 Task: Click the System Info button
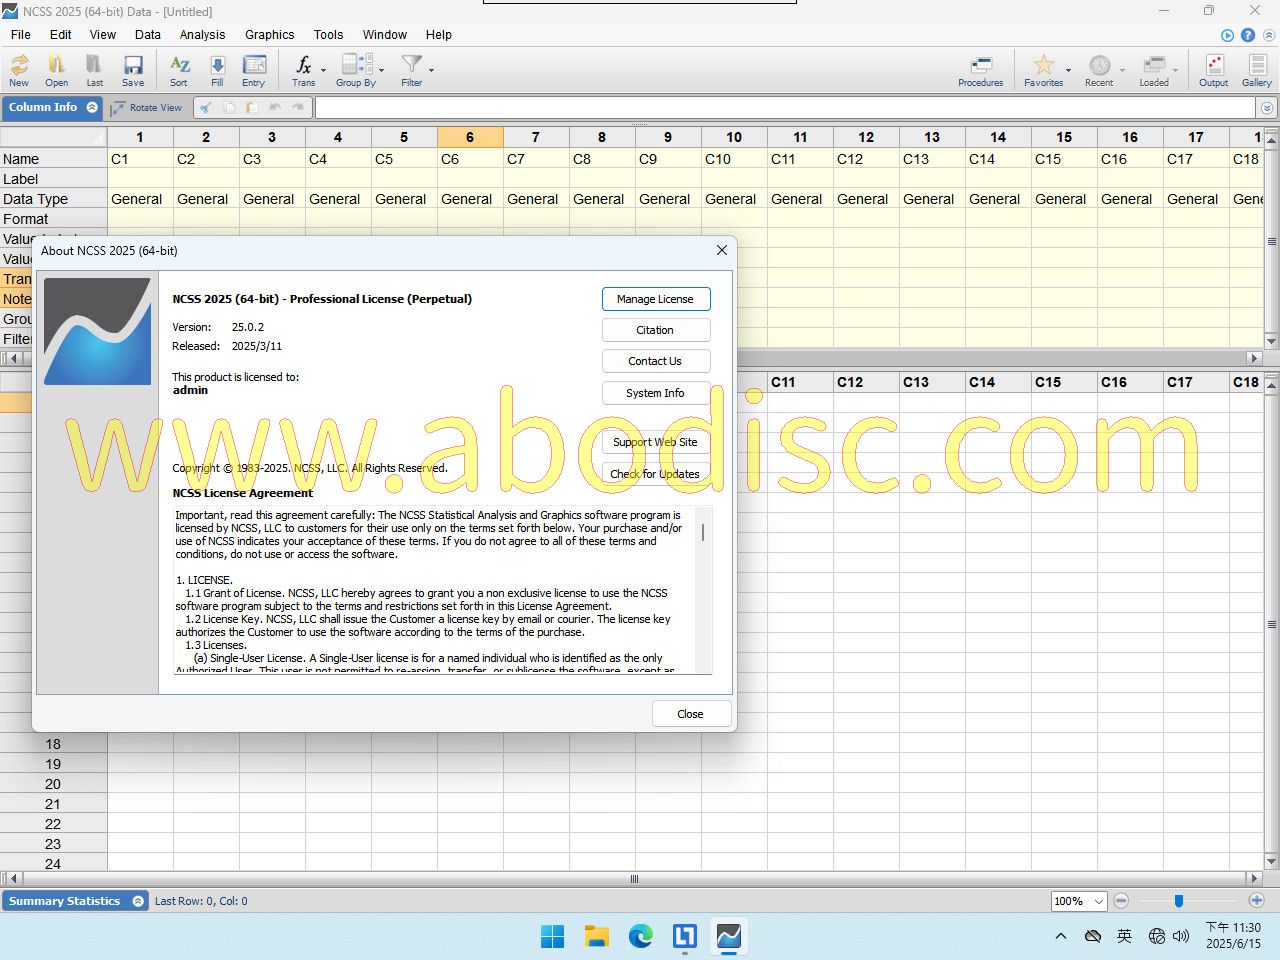point(655,393)
